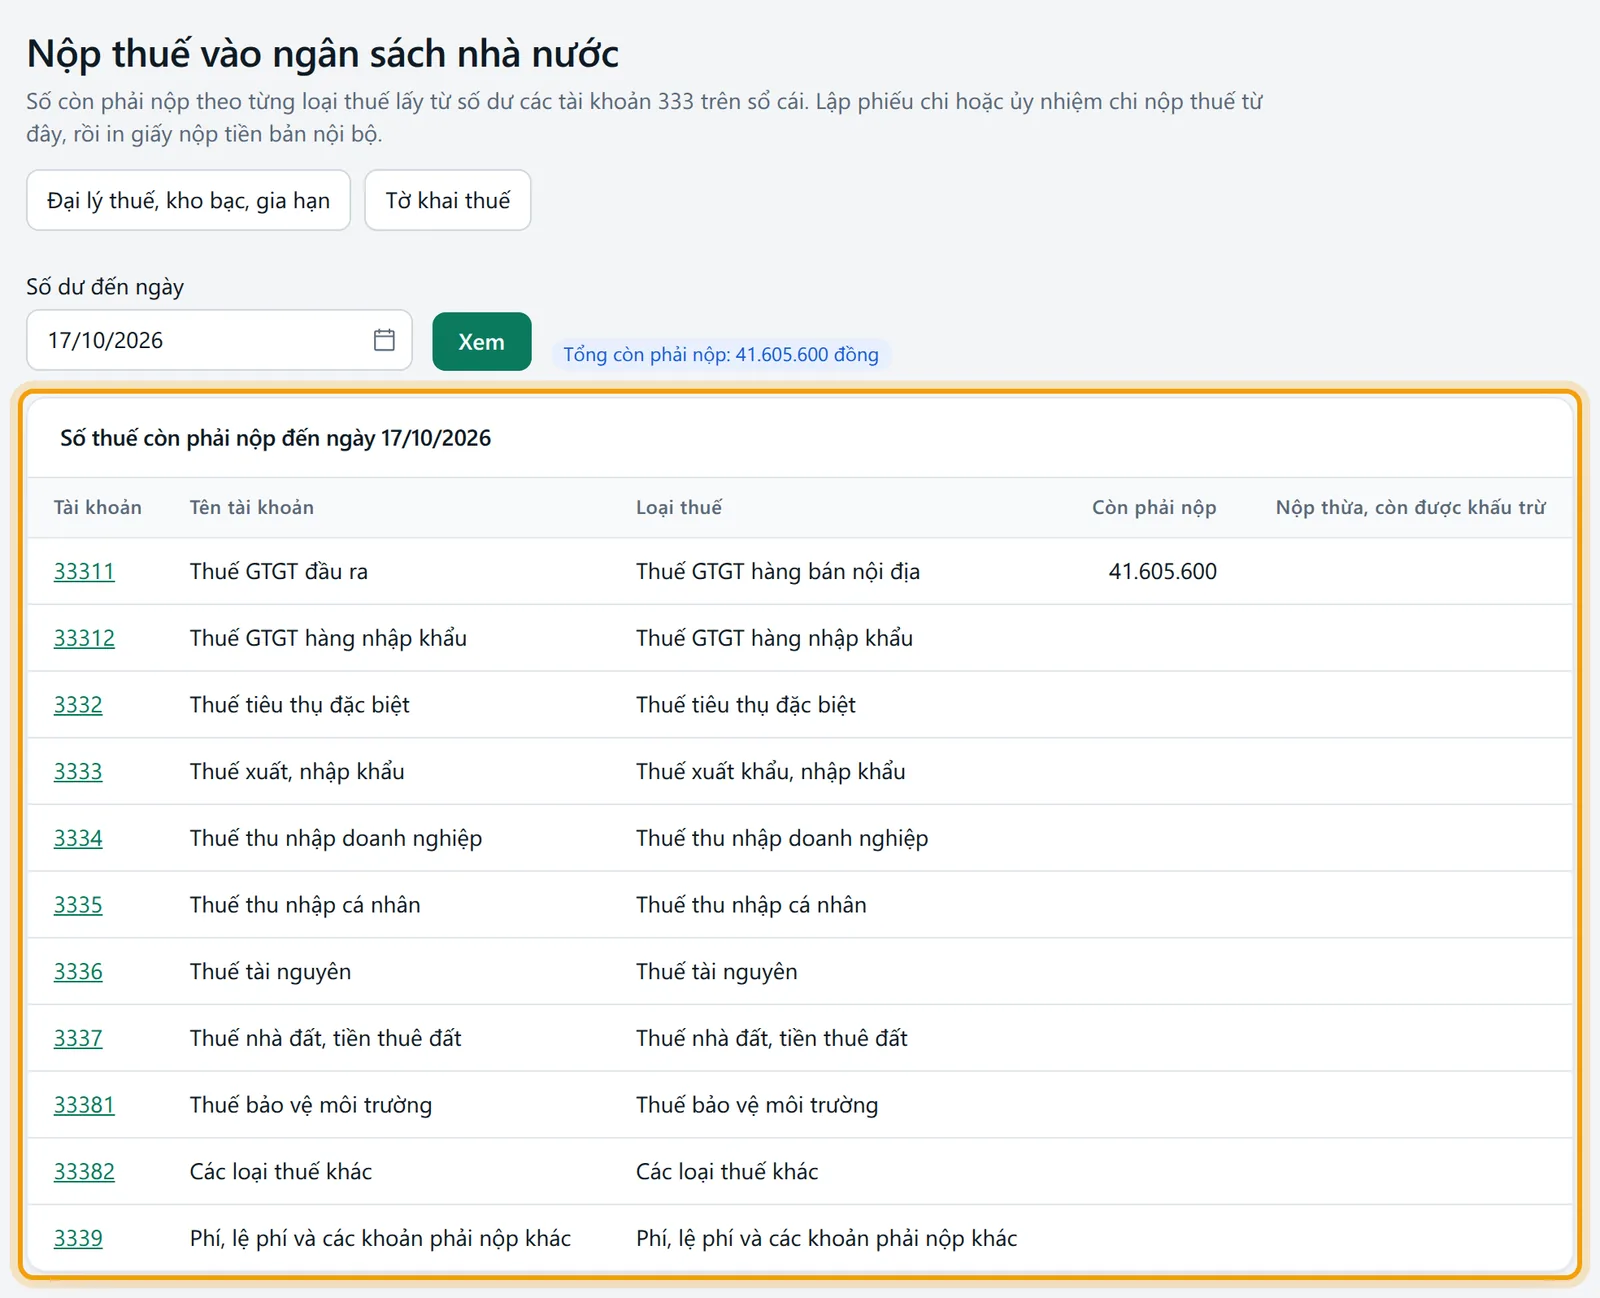1600x1298 pixels.
Task: Click Tổng còn phải nộp summary badge
Action: tap(720, 354)
